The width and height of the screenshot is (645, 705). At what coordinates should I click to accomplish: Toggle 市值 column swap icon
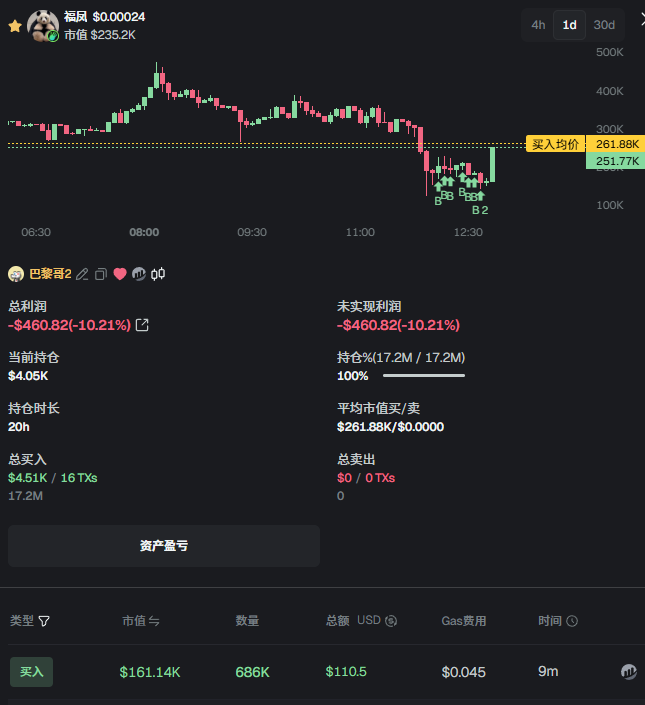pos(154,621)
